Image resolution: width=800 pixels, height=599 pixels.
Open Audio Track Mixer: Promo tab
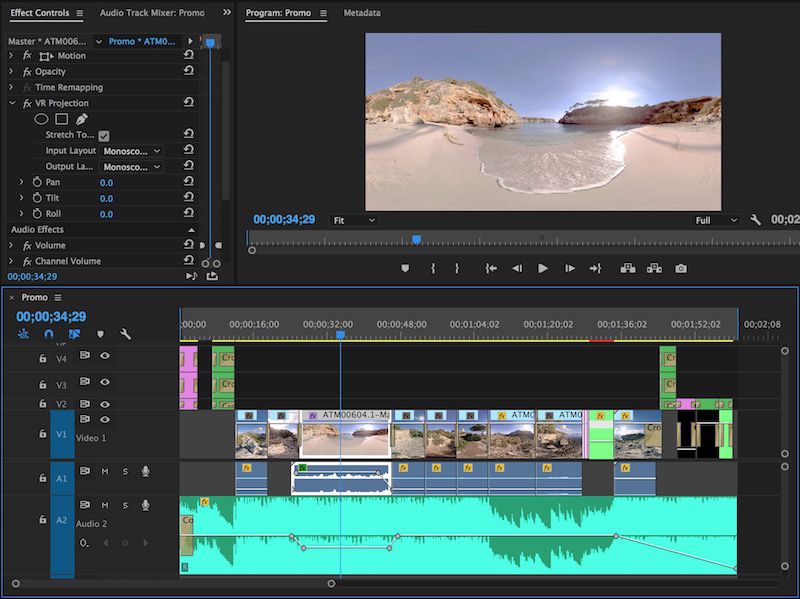tap(152, 13)
